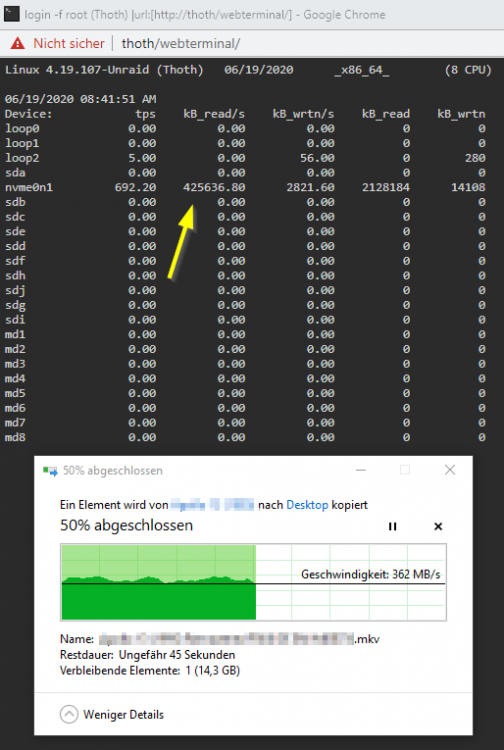Click the md5 device name
Screen dimensions: 504x750
click(15, 393)
